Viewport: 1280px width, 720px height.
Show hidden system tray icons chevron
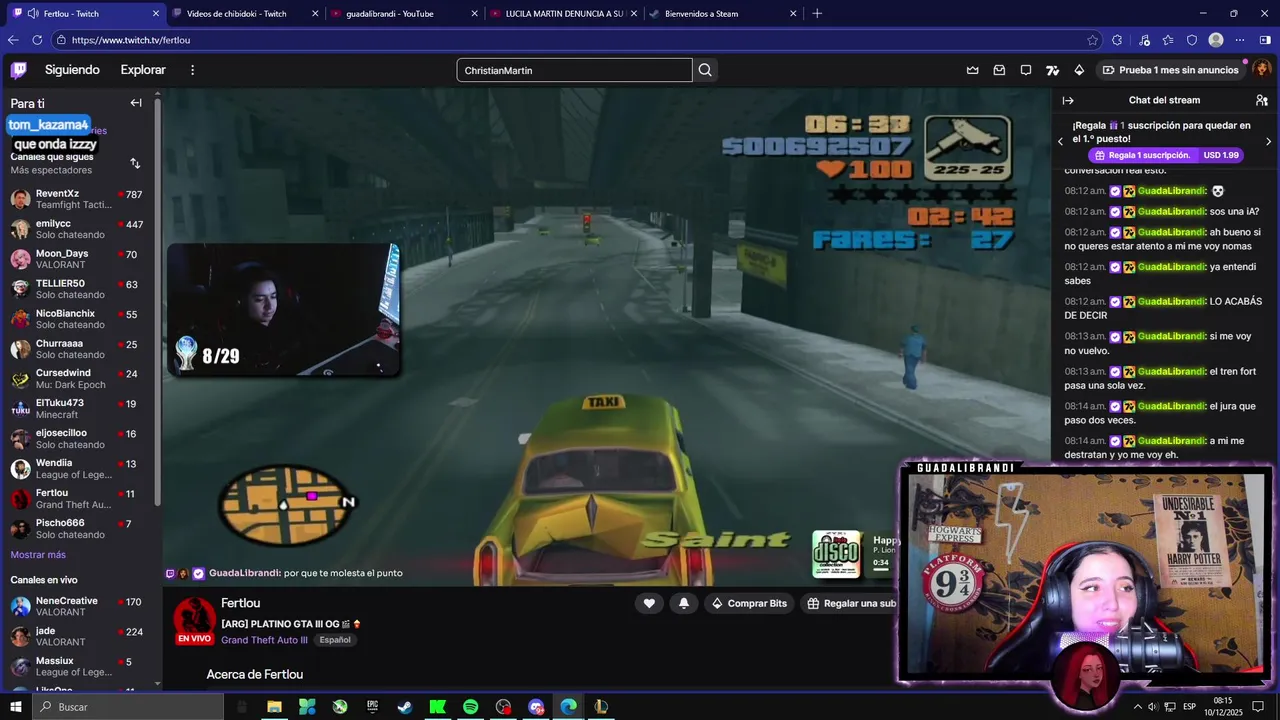[x=1137, y=707]
